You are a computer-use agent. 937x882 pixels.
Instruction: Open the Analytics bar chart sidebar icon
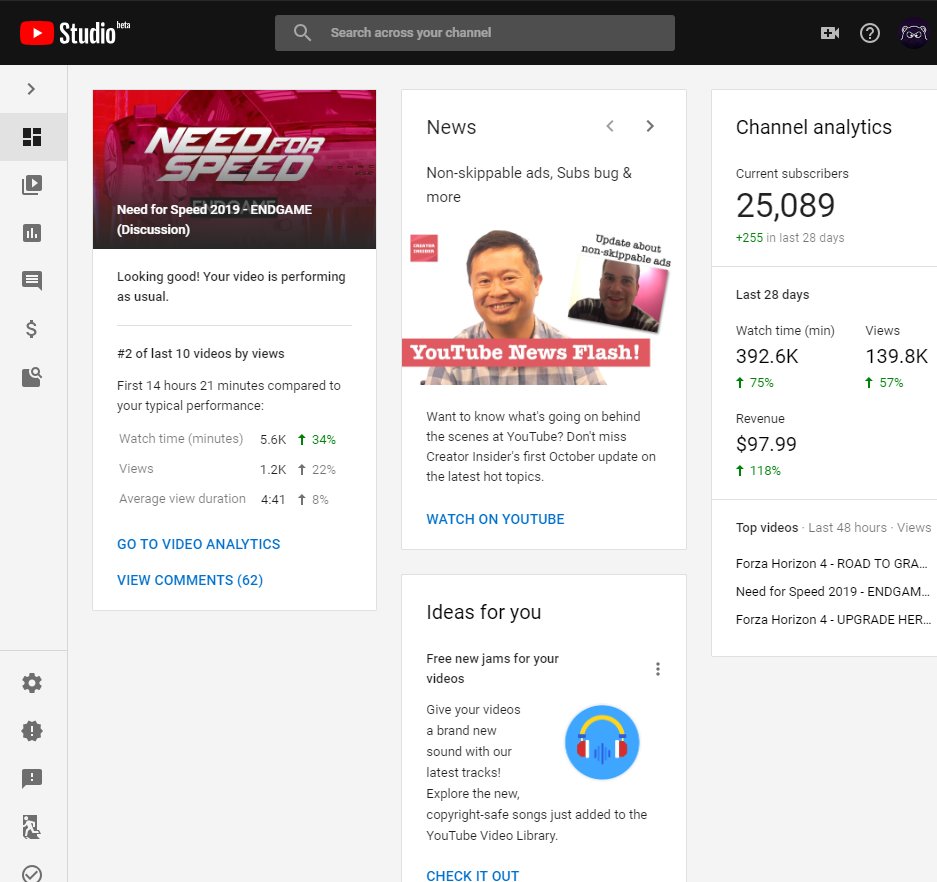point(32,232)
